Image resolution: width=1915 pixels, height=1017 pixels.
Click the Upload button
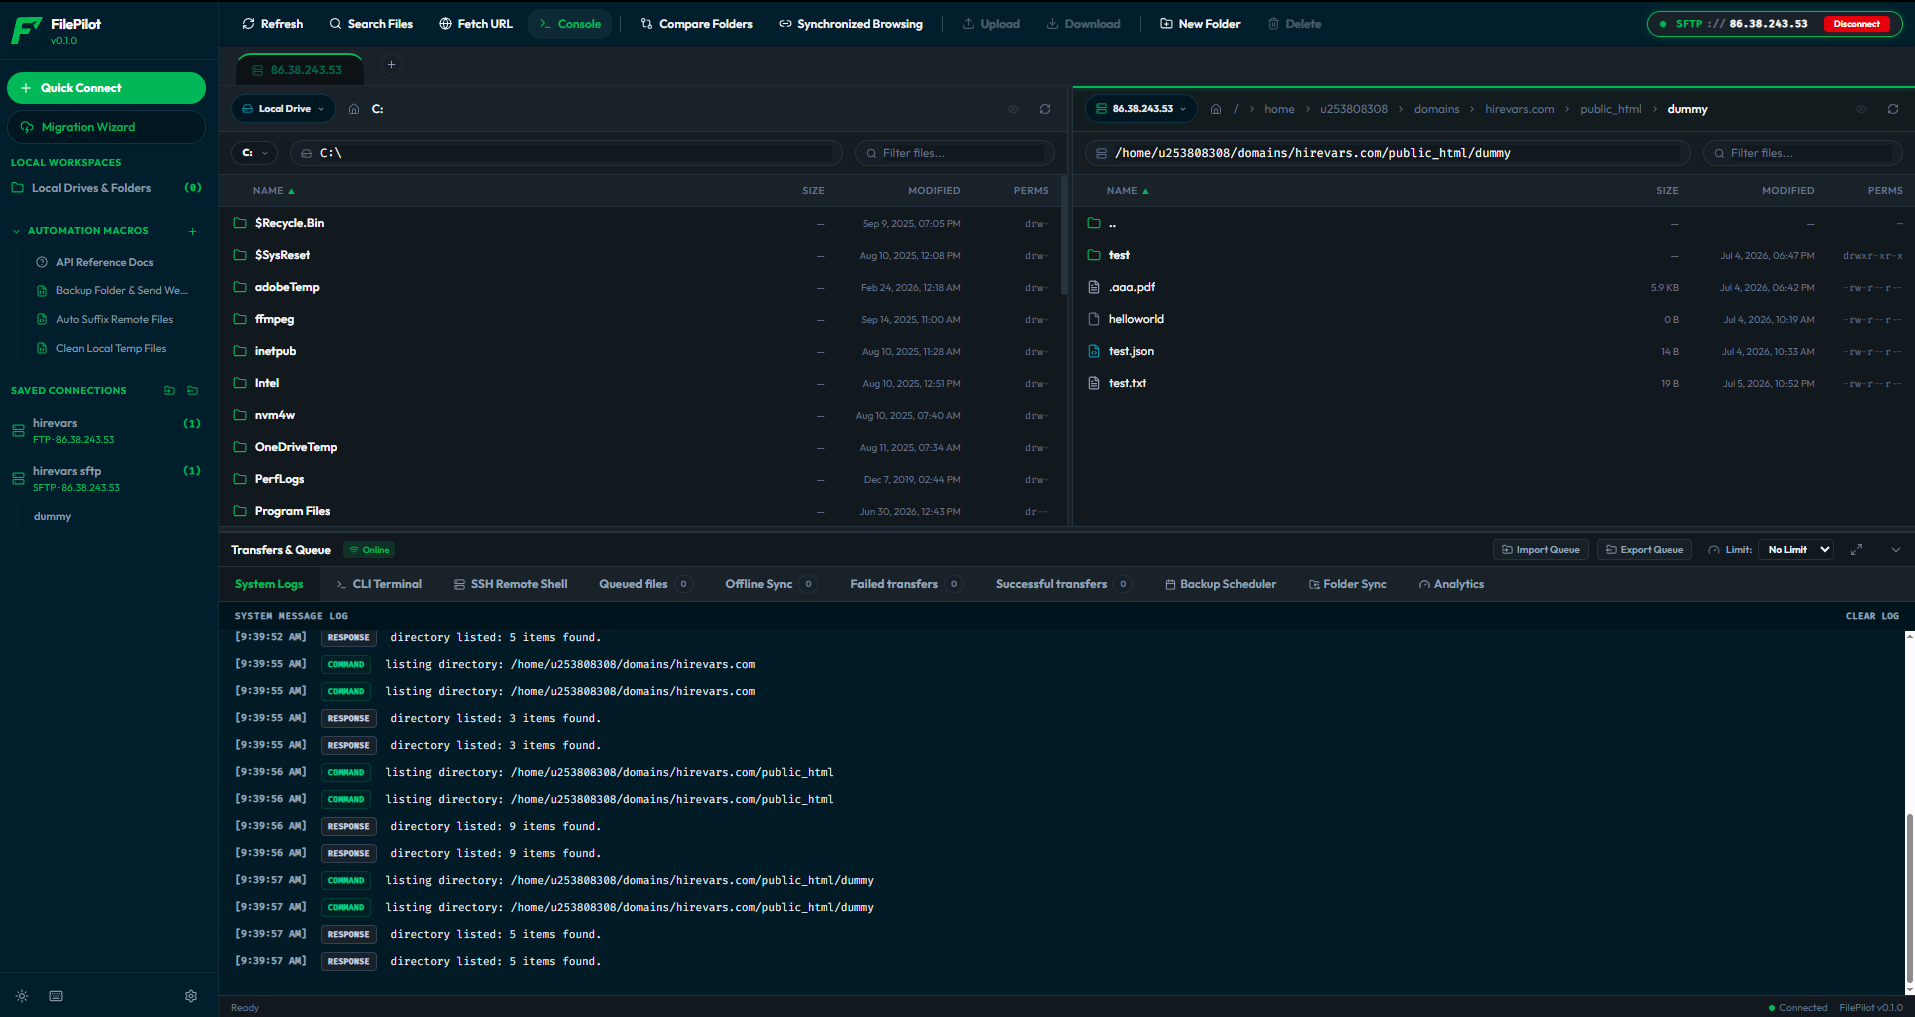[991, 24]
